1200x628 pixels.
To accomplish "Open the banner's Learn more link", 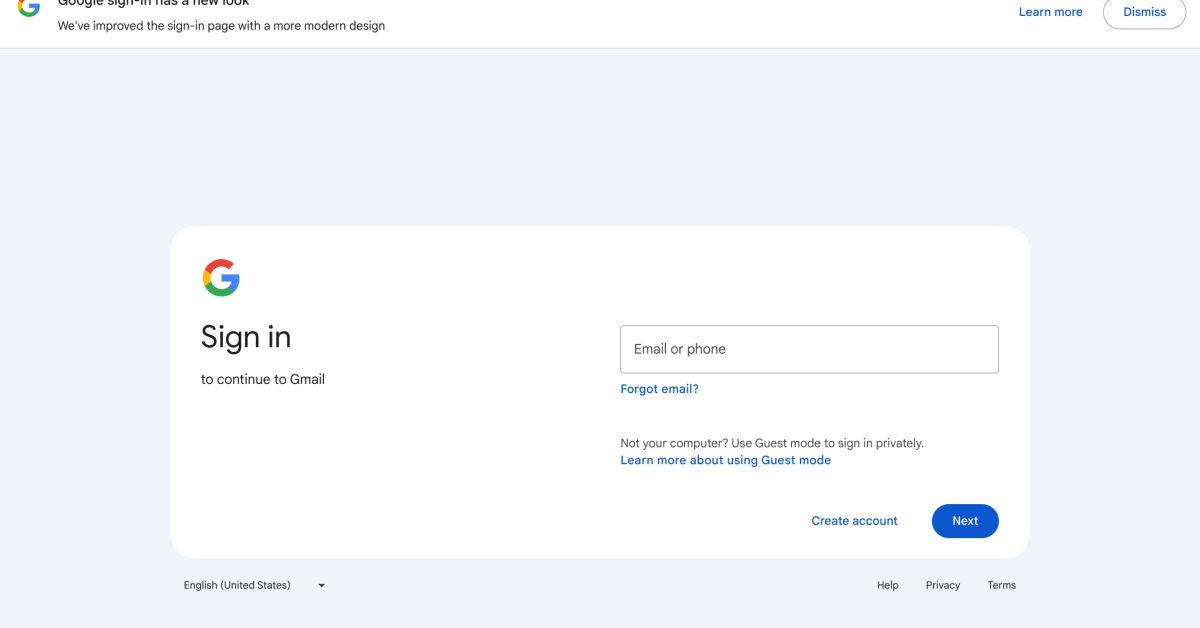I will point(1050,12).
